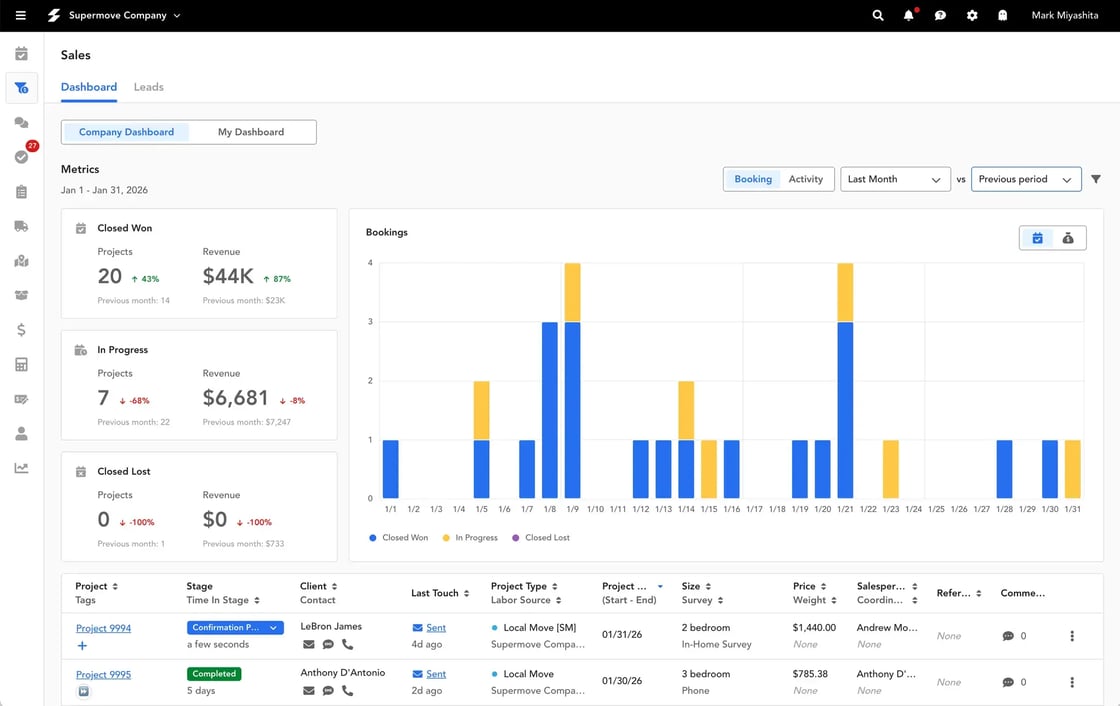Toggle Closed Won legend series
The image size is (1120, 706).
pos(399,538)
